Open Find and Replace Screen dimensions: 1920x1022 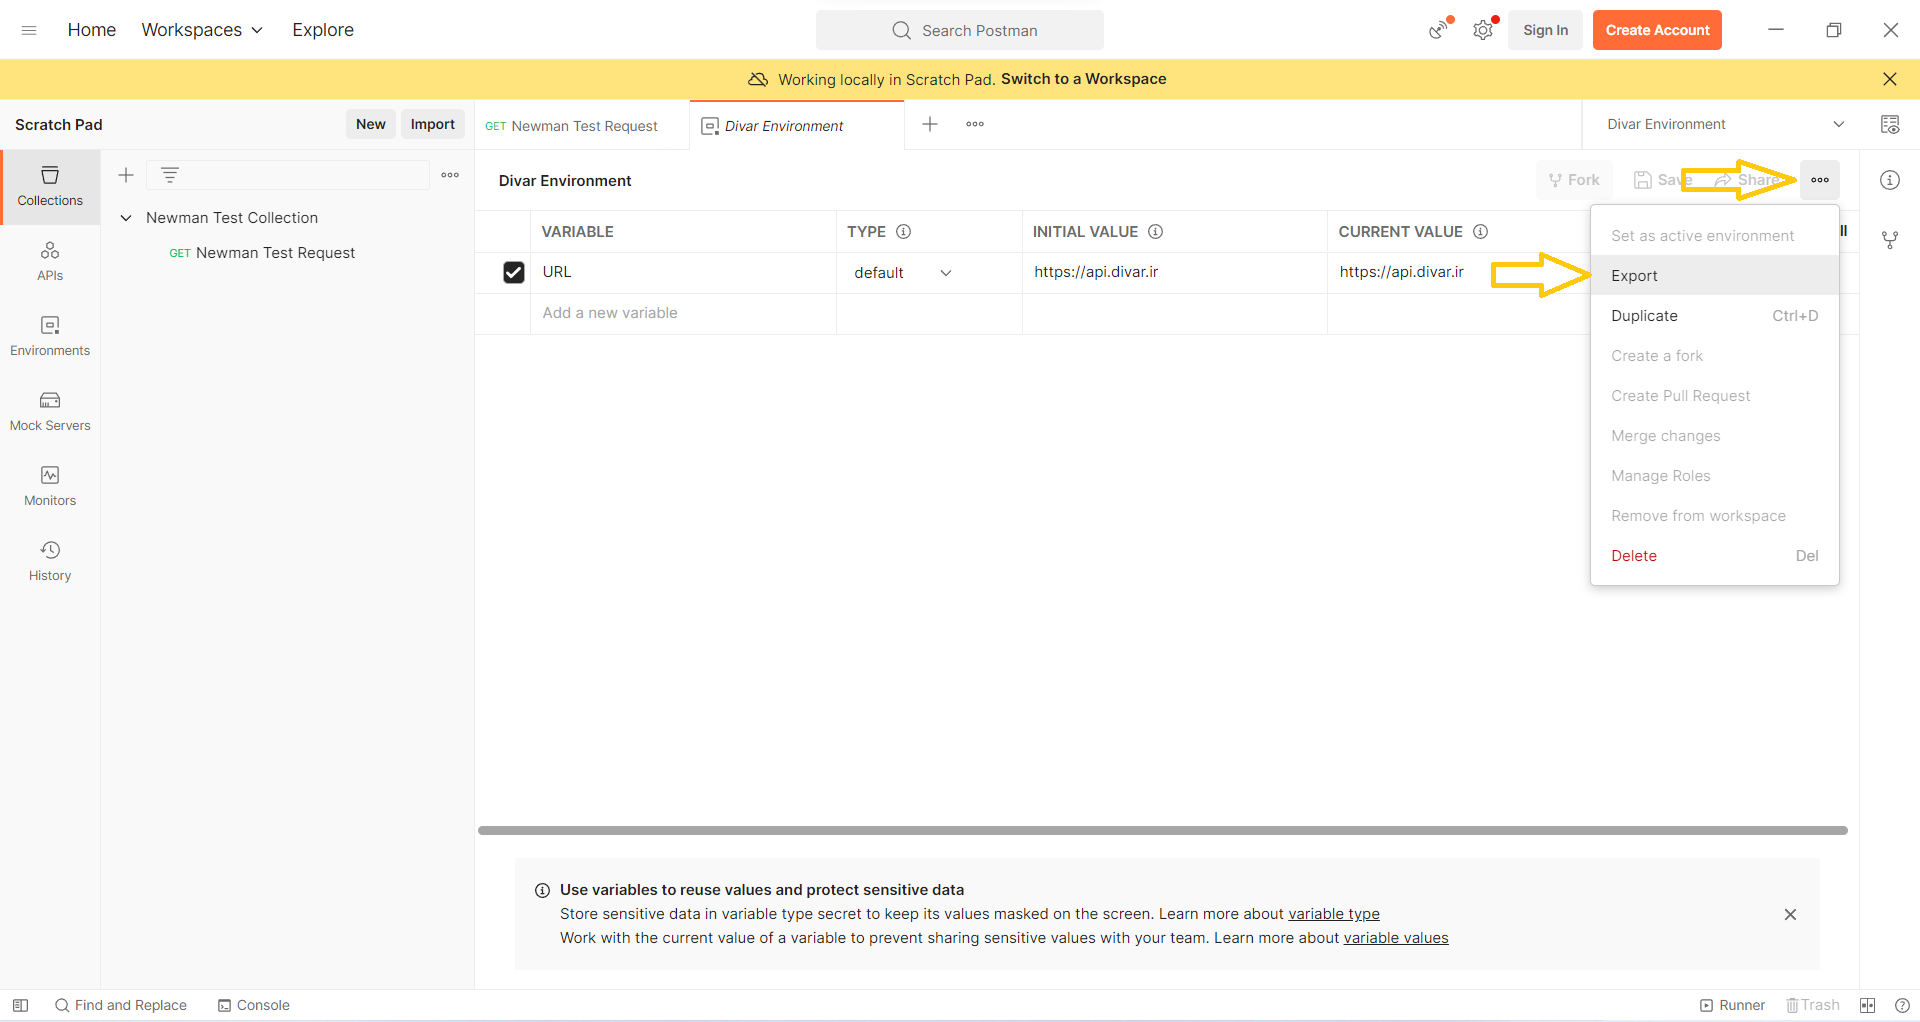click(x=121, y=1005)
